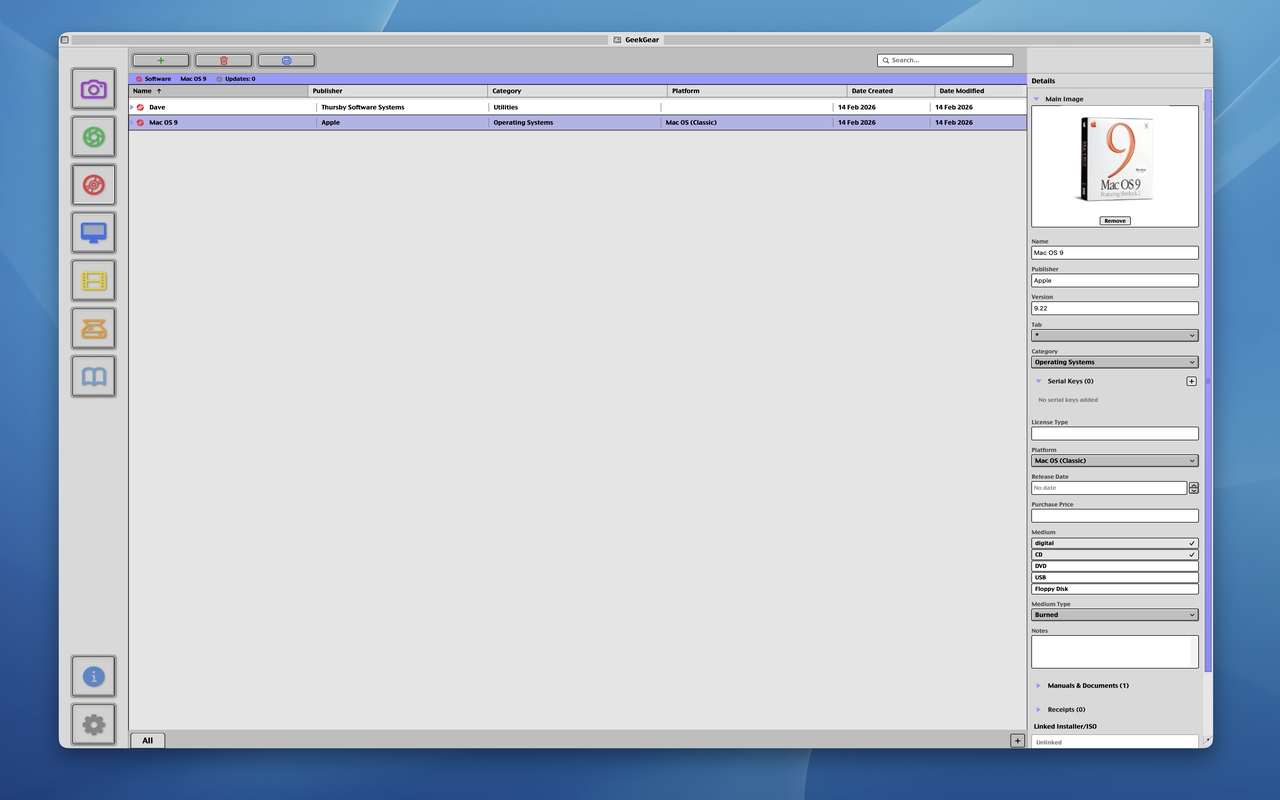1280x800 pixels.
Task: Click the red disc icon in Mac OS 9 row
Action: [140, 123]
